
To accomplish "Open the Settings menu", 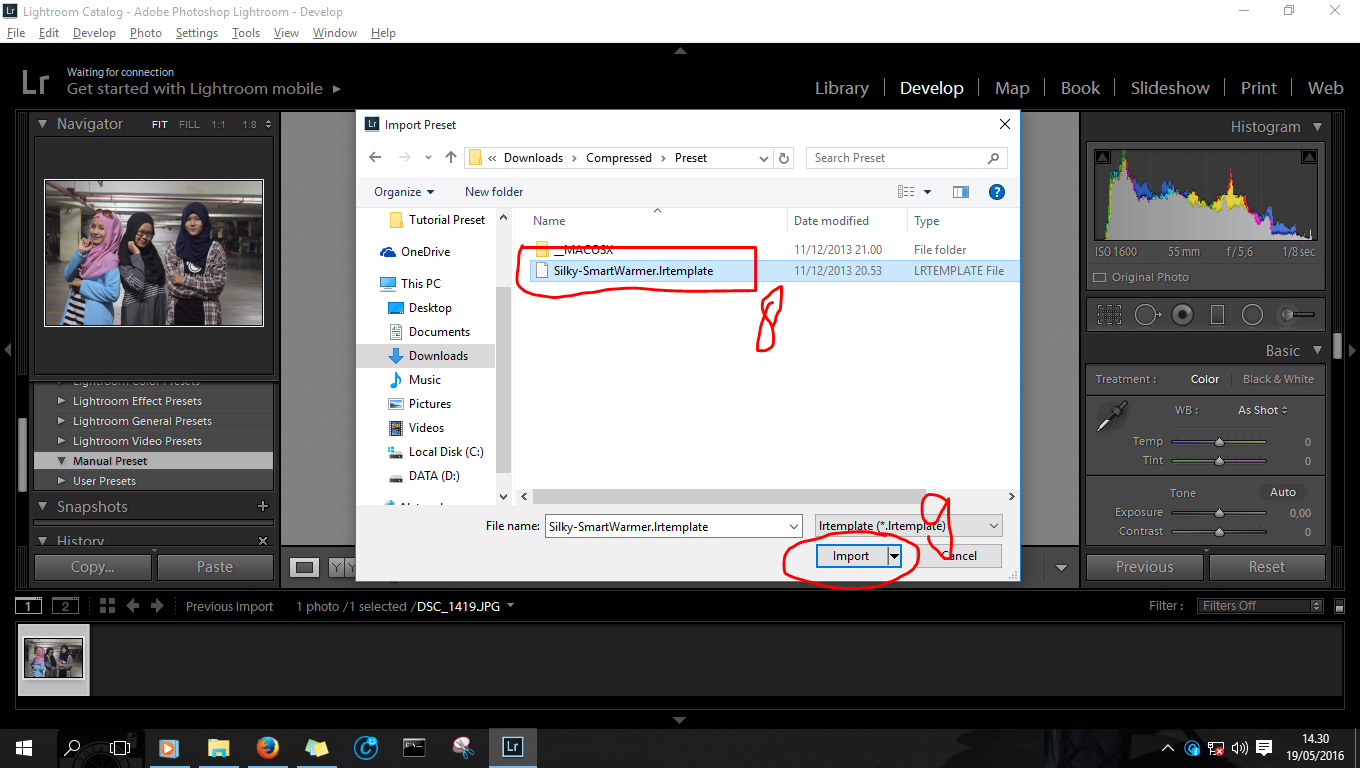I will click(196, 33).
